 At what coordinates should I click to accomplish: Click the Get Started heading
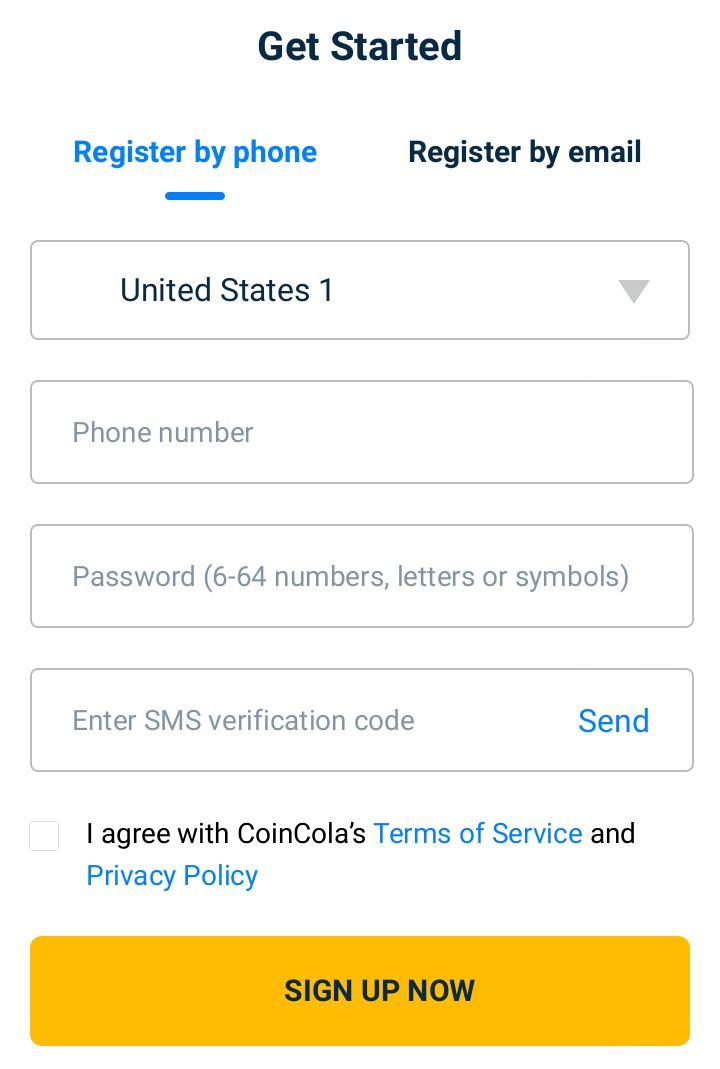[360, 46]
